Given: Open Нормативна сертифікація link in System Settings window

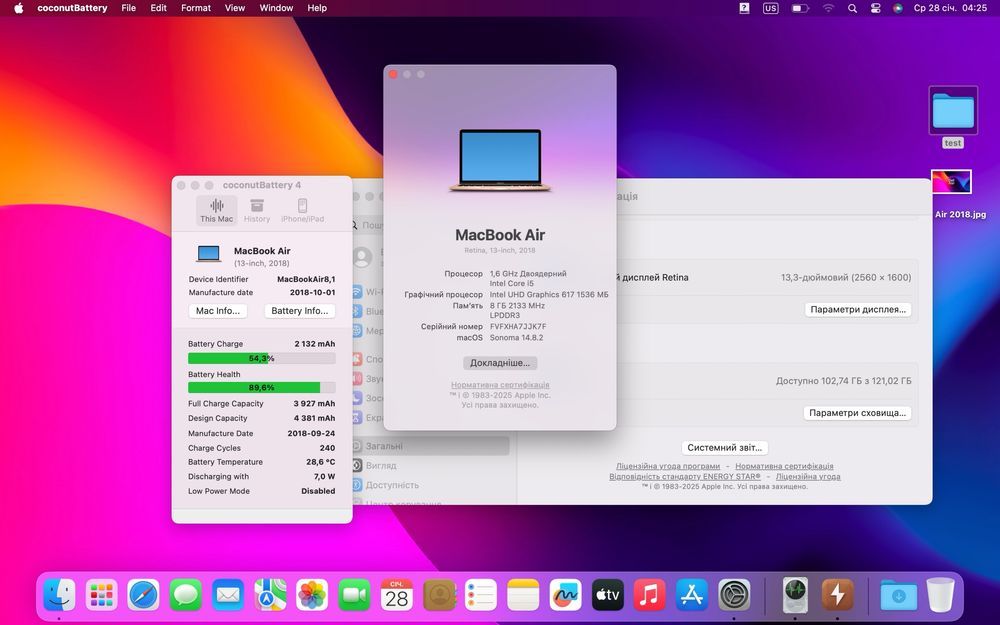Looking at the screenshot, I should (x=784, y=466).
